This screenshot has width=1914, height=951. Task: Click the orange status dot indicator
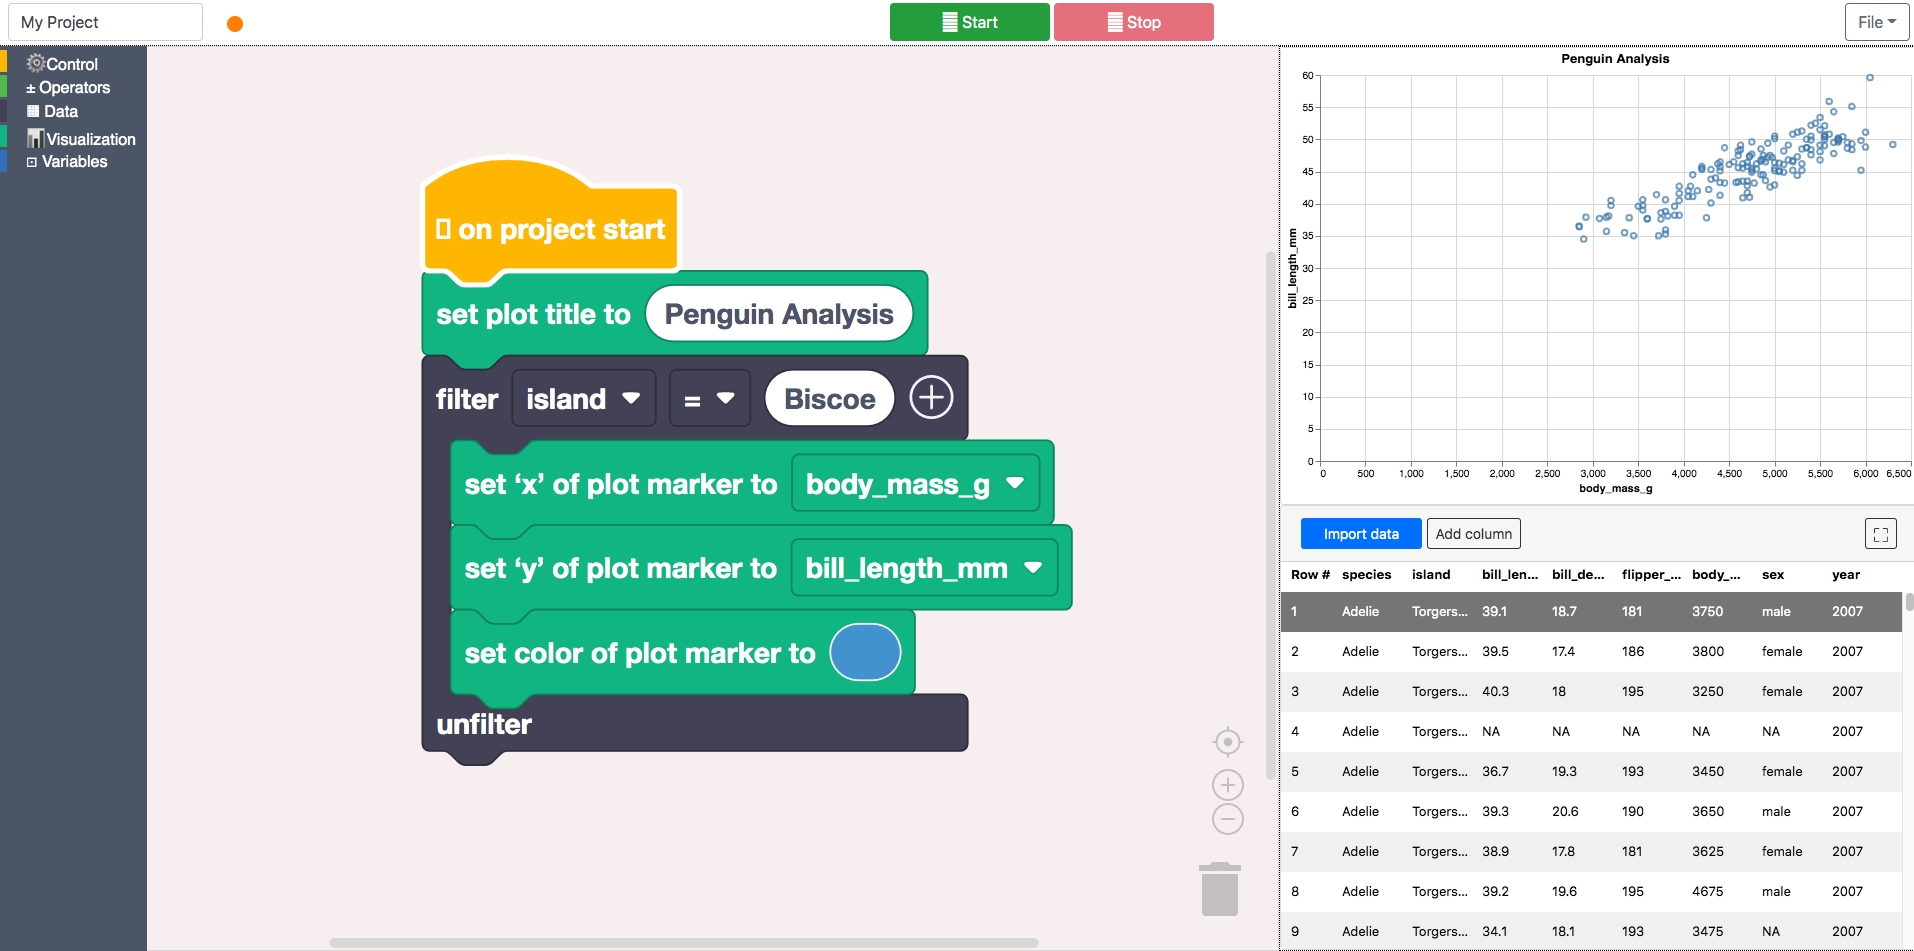235,24
